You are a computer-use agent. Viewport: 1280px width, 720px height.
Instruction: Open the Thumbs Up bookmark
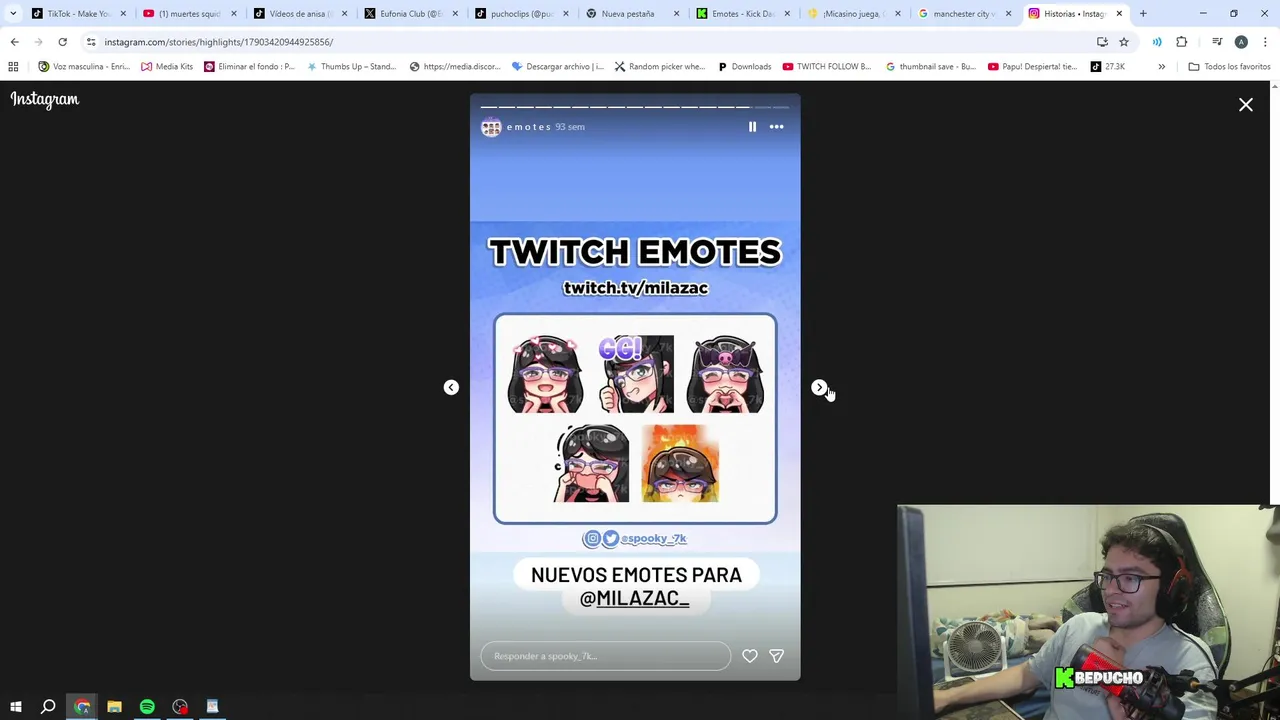[351, 67]
